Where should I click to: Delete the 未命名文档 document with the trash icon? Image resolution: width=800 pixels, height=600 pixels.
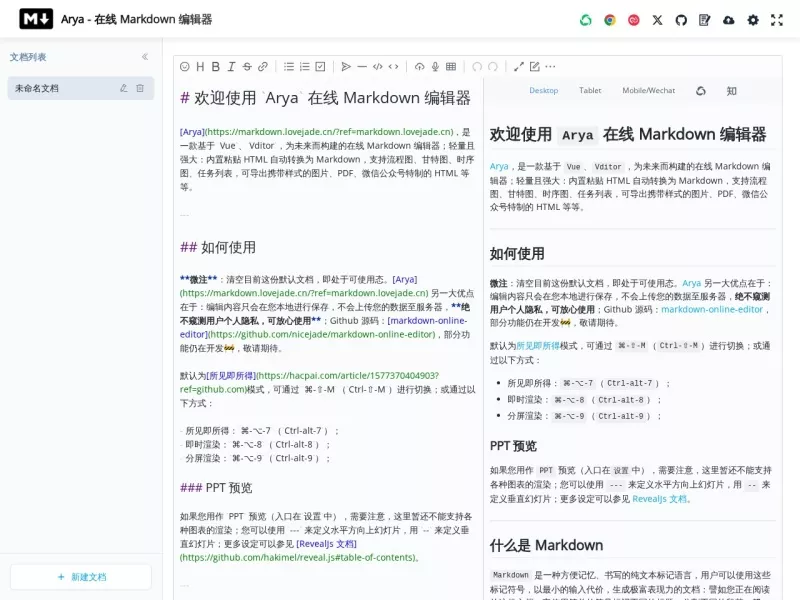point(140,88)
